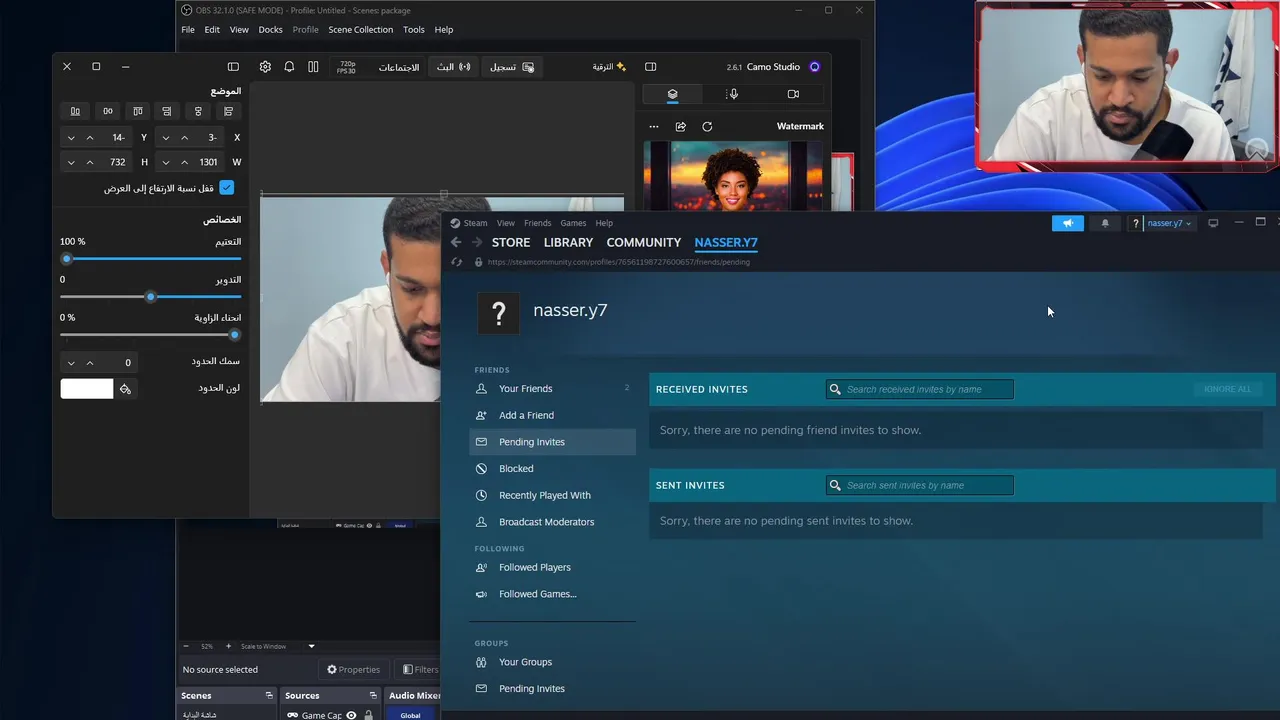Decrease the Y position value
Viewport: 1280px width, 720px height.
coord(71,138)
